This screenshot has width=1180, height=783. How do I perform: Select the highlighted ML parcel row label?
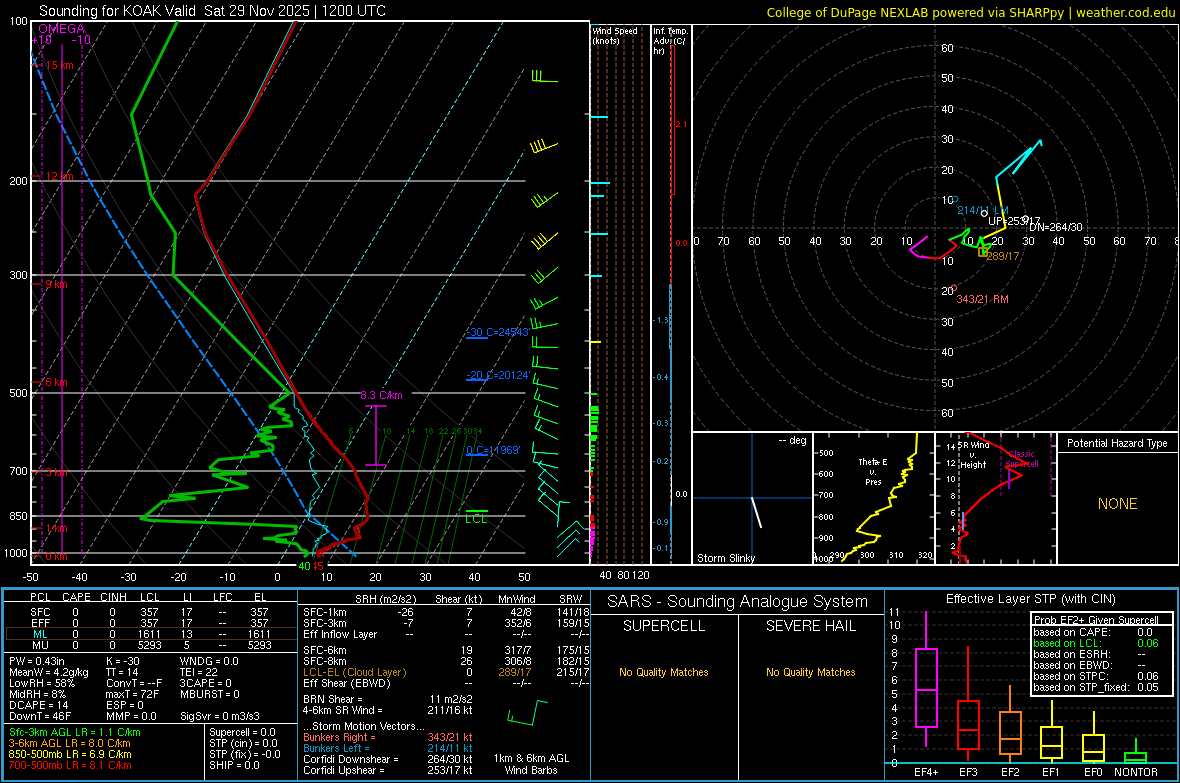[x=40, y=634]
